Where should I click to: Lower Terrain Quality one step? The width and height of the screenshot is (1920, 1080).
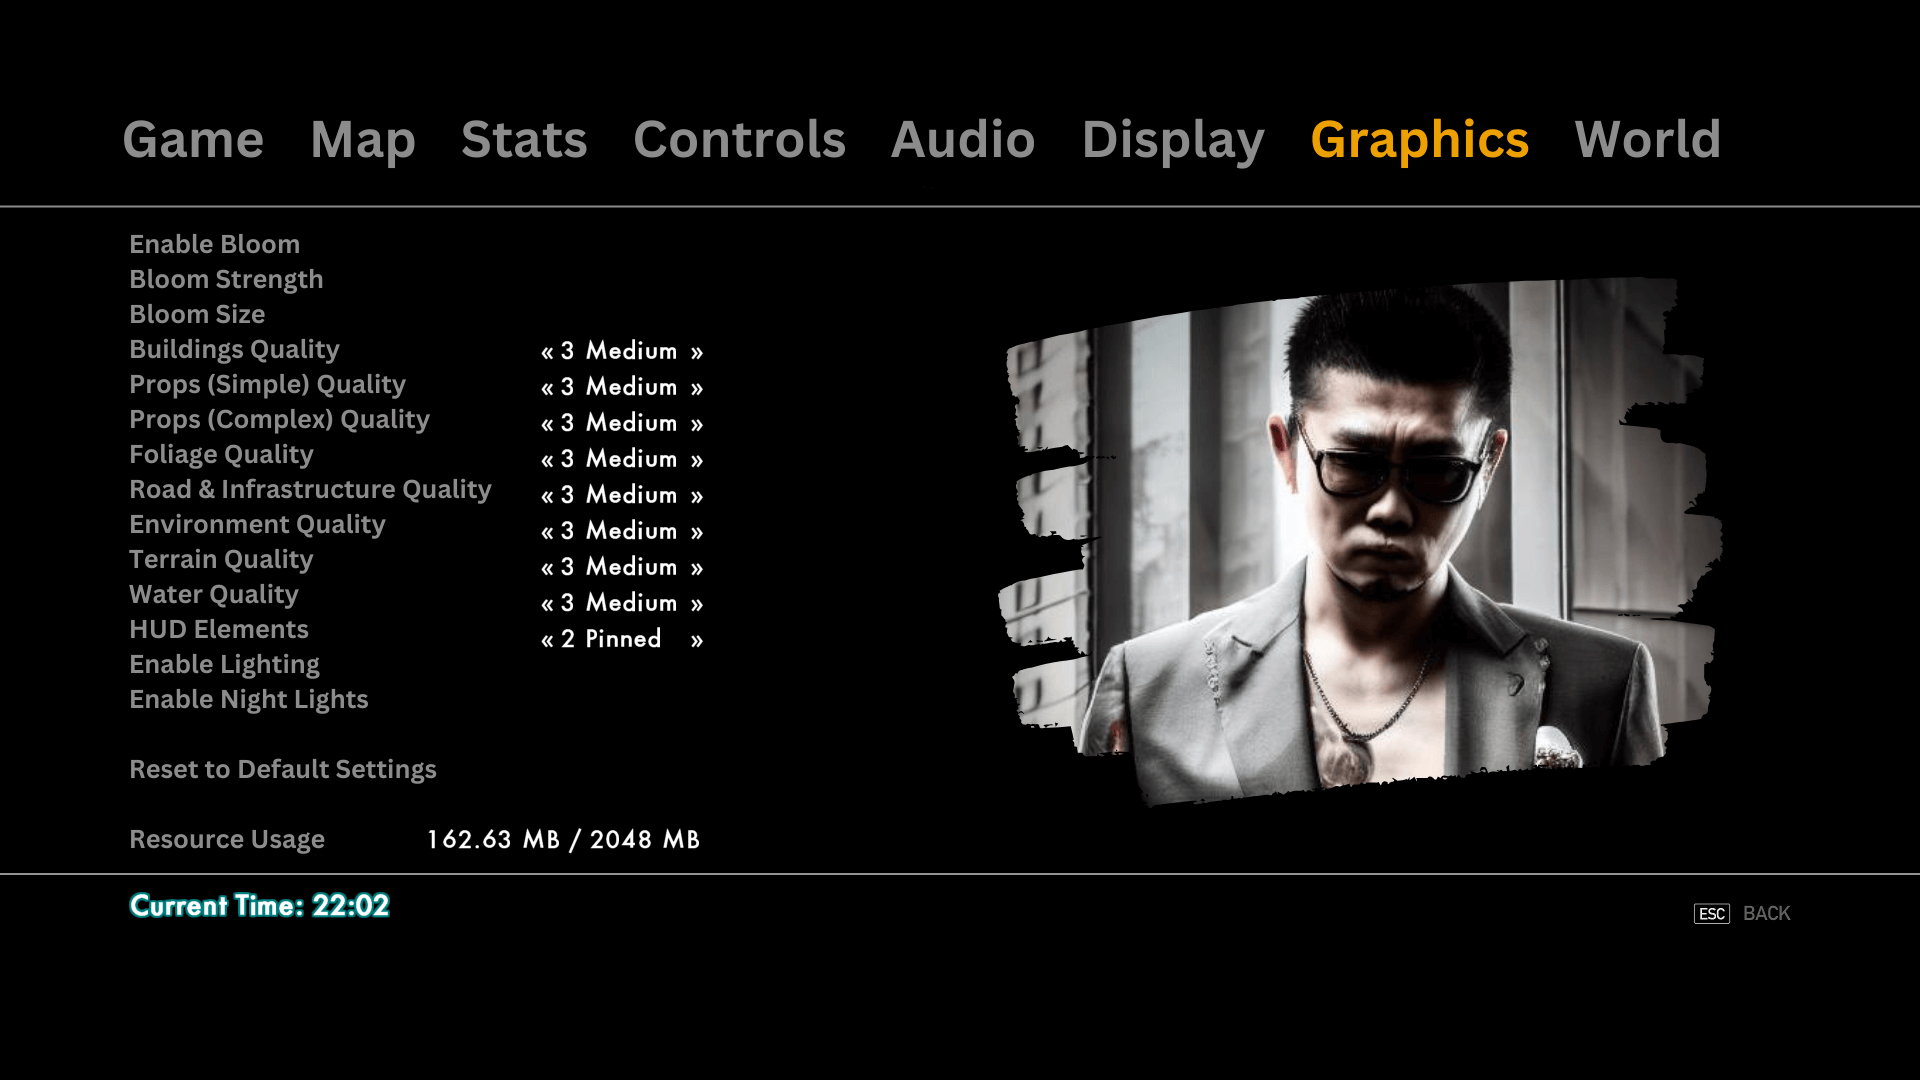(x=548, y=567)
